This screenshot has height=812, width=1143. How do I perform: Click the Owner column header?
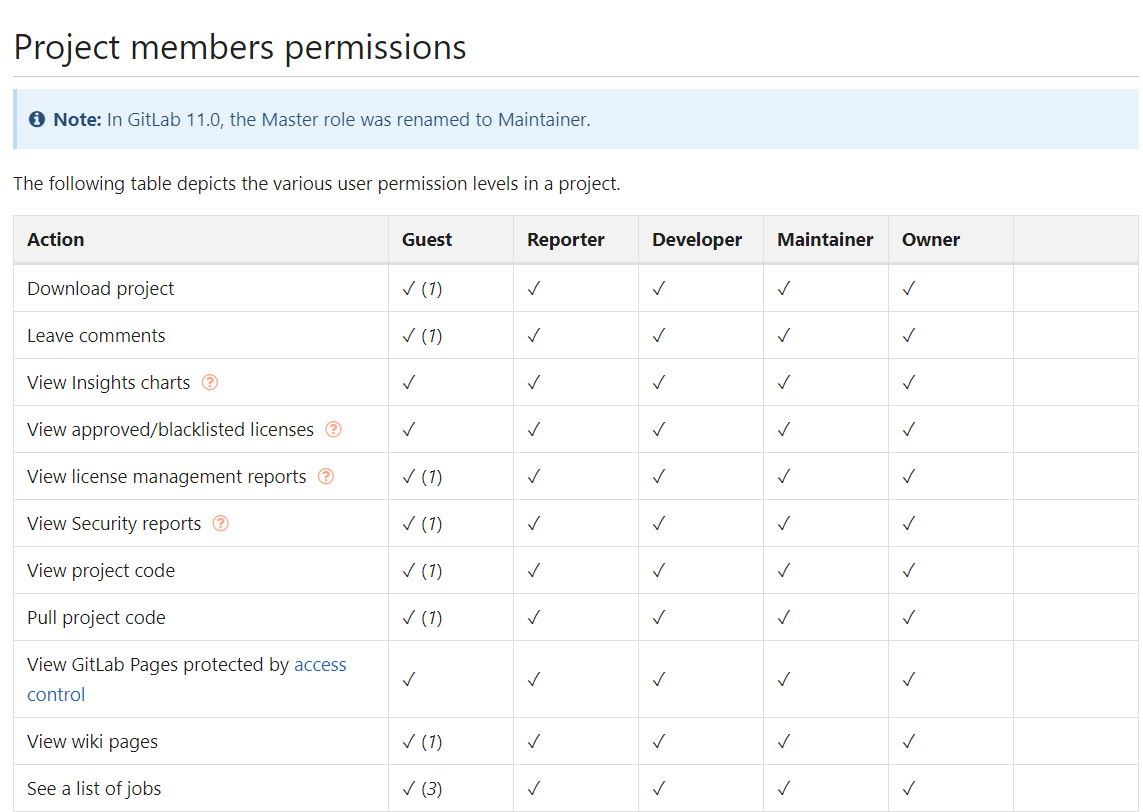click(931, 239)
